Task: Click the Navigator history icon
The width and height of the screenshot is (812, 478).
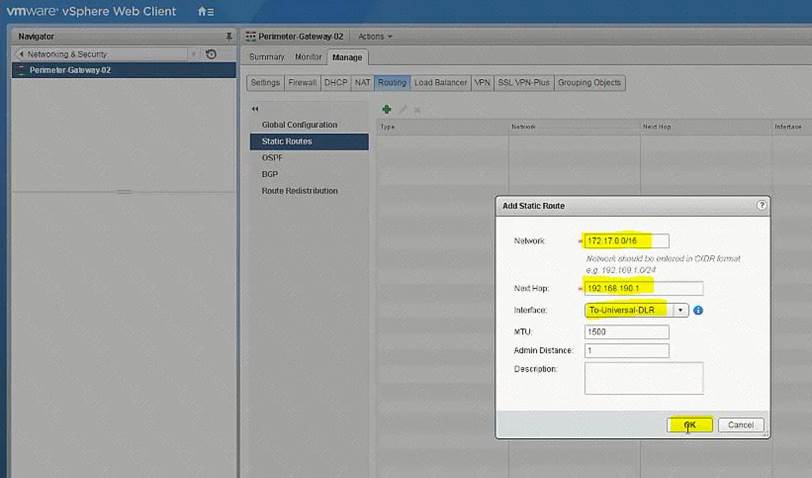Action: pyautogui.click(x=211, y=54)
